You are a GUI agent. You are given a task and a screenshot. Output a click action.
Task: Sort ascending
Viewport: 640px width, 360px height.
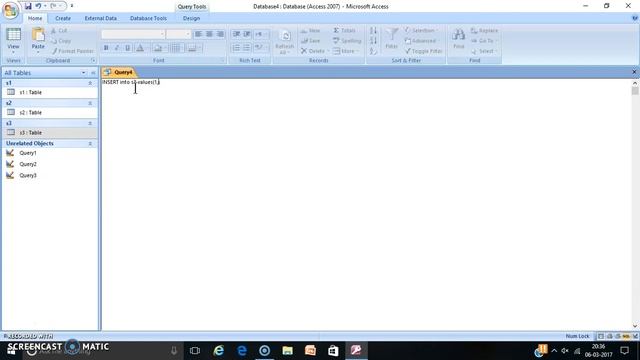pos(373,31)
